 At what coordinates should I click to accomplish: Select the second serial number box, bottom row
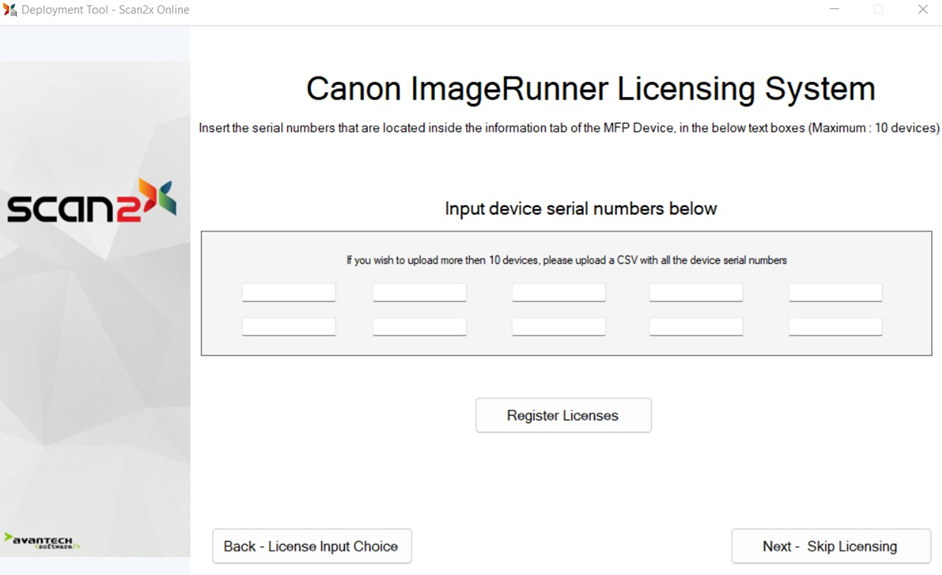coord(419,326)
